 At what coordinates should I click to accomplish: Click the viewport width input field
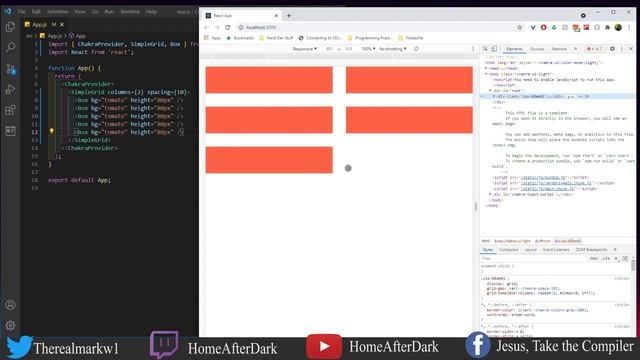click(x=329, y=49)
